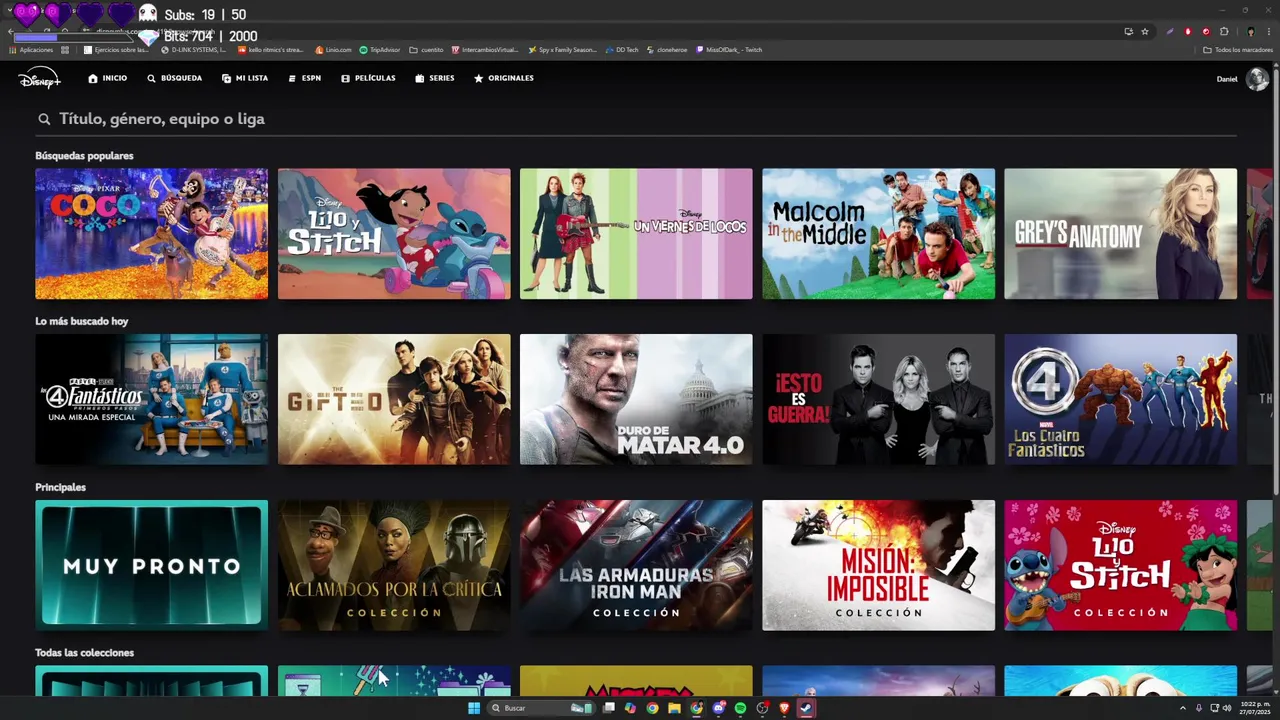Open Brave browser from the taskbar

tap(784, 708)
